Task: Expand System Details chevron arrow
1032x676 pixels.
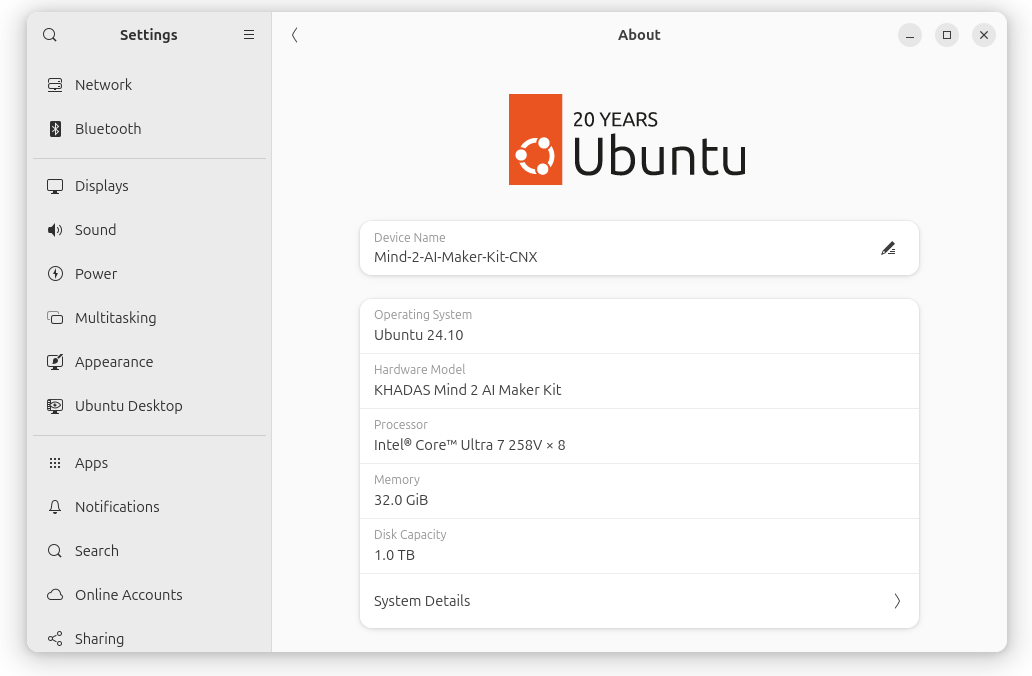Action: (x=897, y=601)
